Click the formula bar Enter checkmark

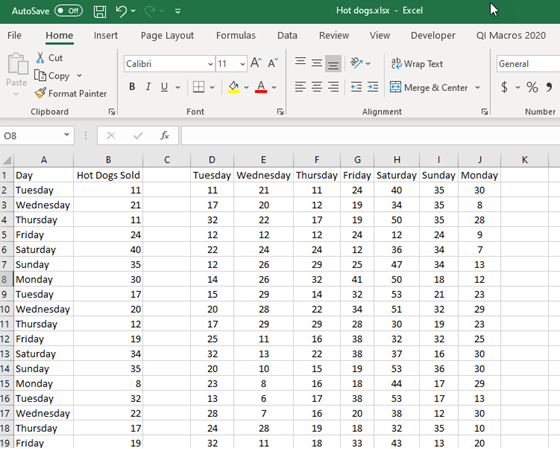click(138, 135)
